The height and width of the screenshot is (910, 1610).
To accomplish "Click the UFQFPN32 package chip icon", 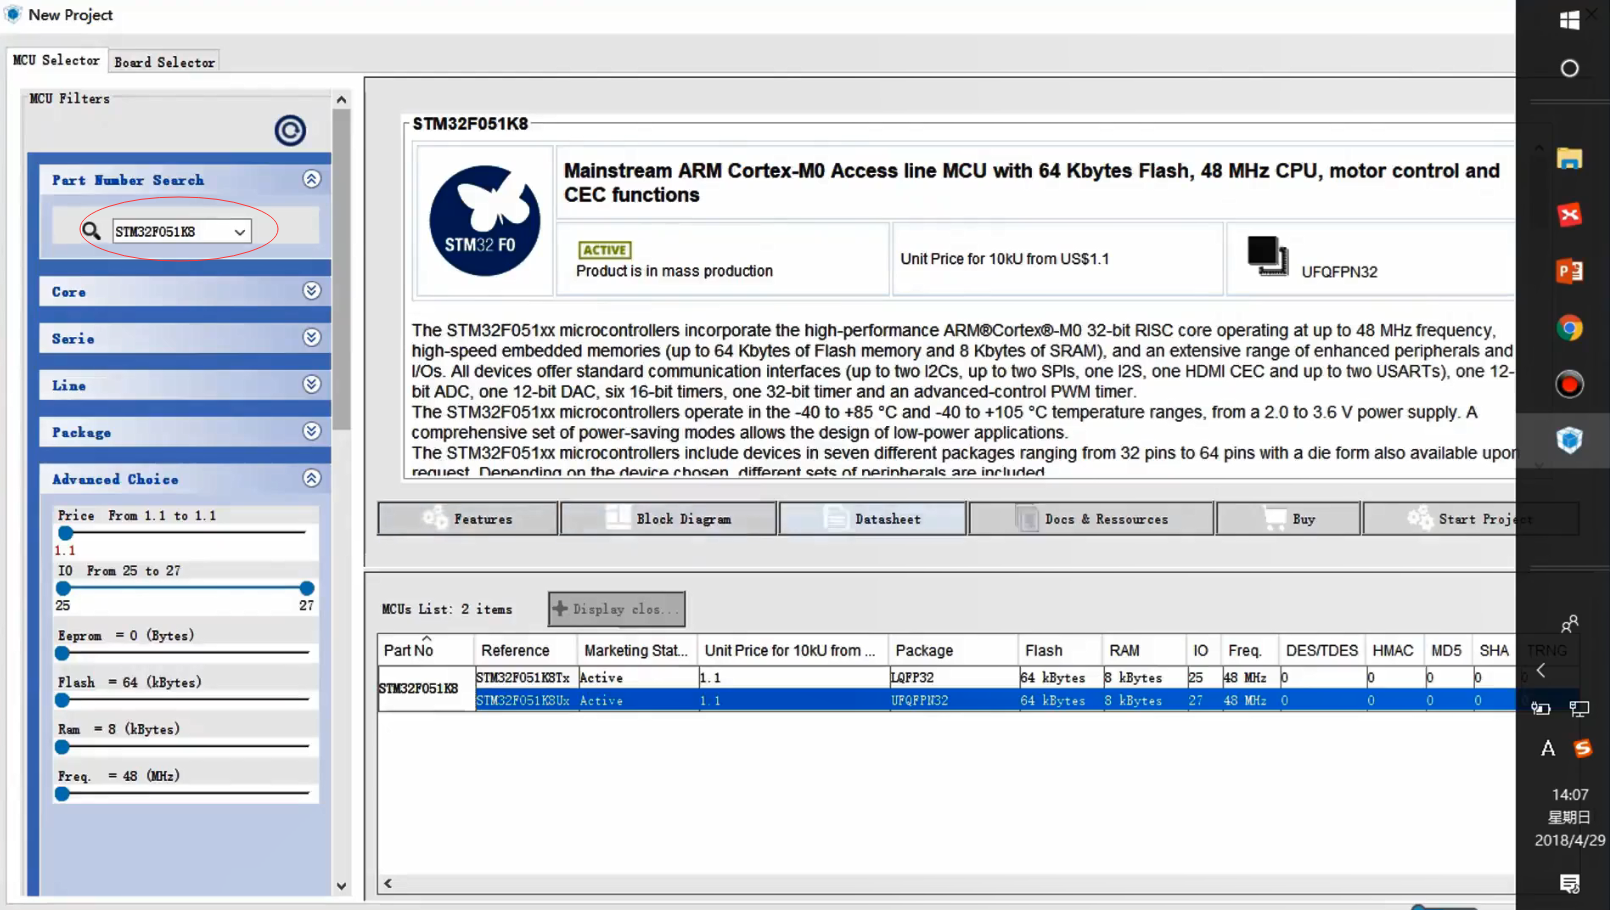I will (x=1267, y=256).
